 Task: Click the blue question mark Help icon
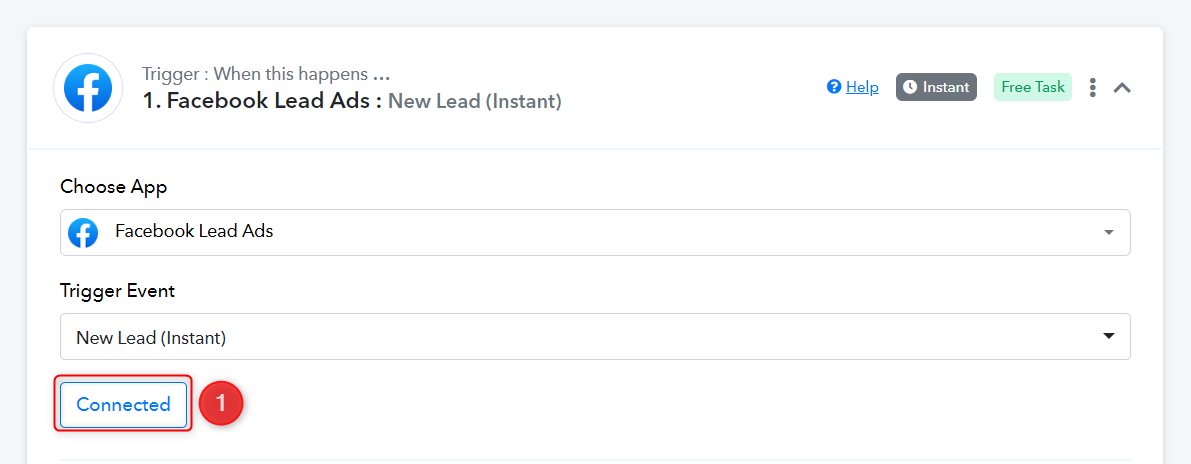tap(834, 87)
